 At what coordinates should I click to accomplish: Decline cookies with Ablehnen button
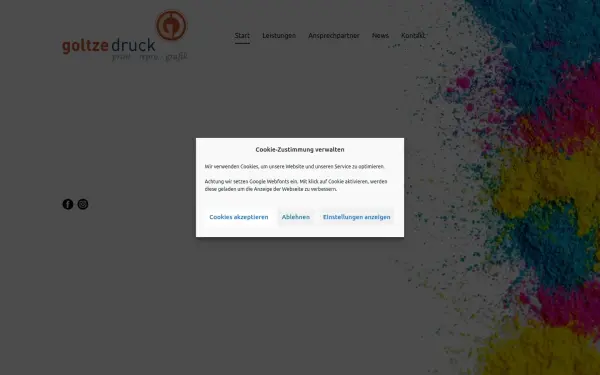point(296,217)
